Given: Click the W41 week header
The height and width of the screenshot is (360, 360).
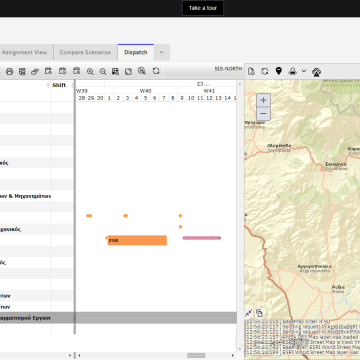Looking at the screenshot, I should [209, 91].
